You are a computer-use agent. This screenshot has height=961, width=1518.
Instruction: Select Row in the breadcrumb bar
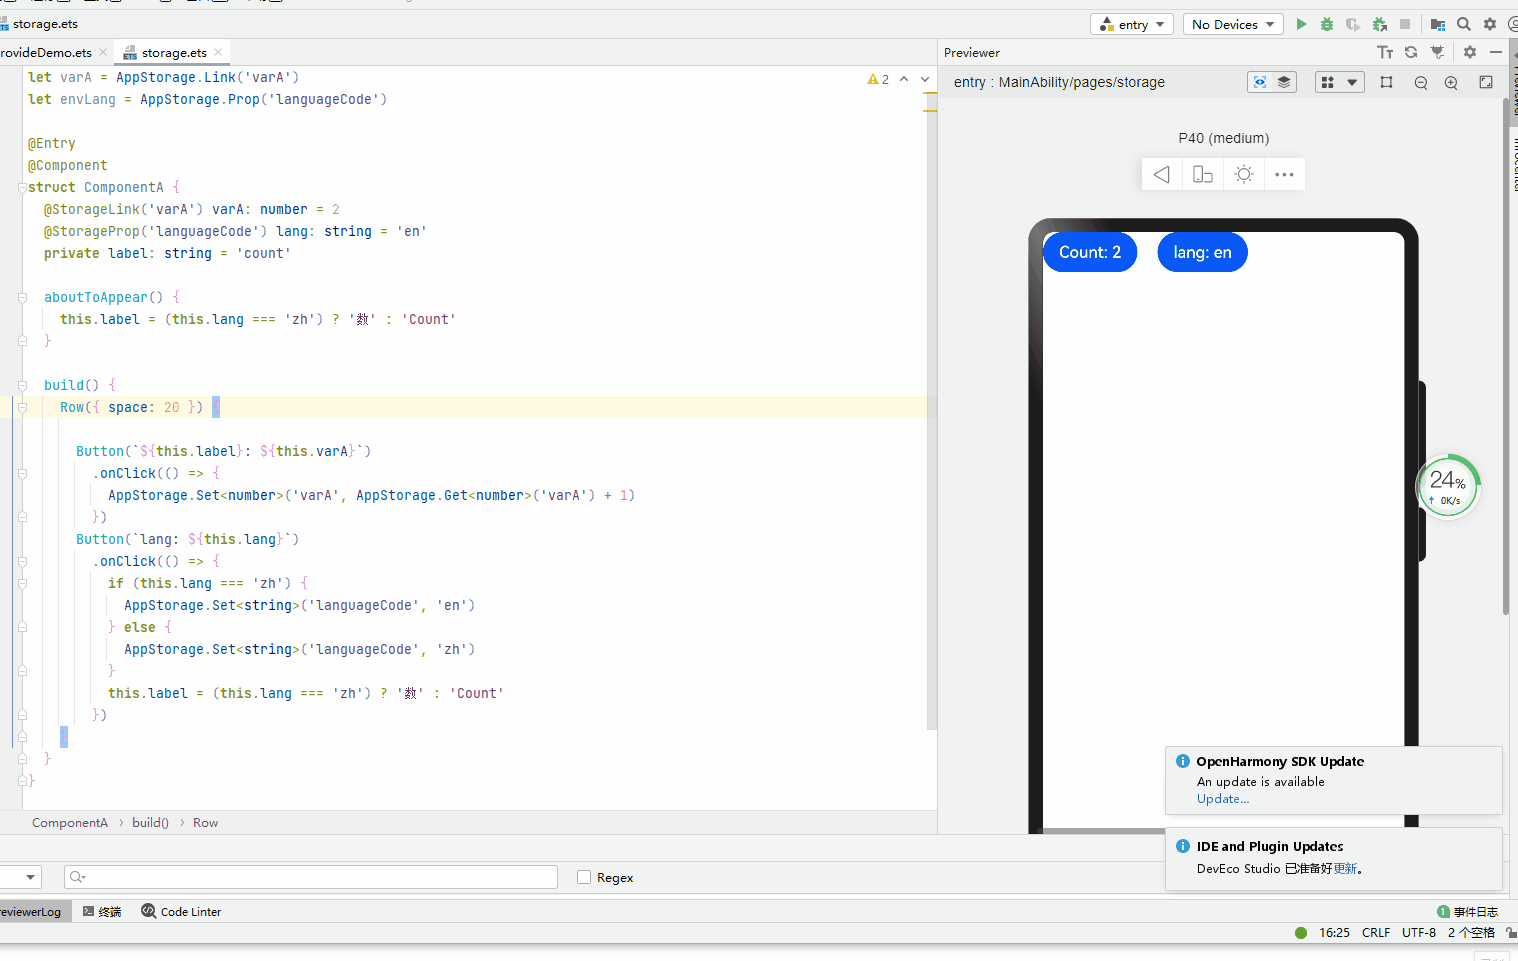205,822
